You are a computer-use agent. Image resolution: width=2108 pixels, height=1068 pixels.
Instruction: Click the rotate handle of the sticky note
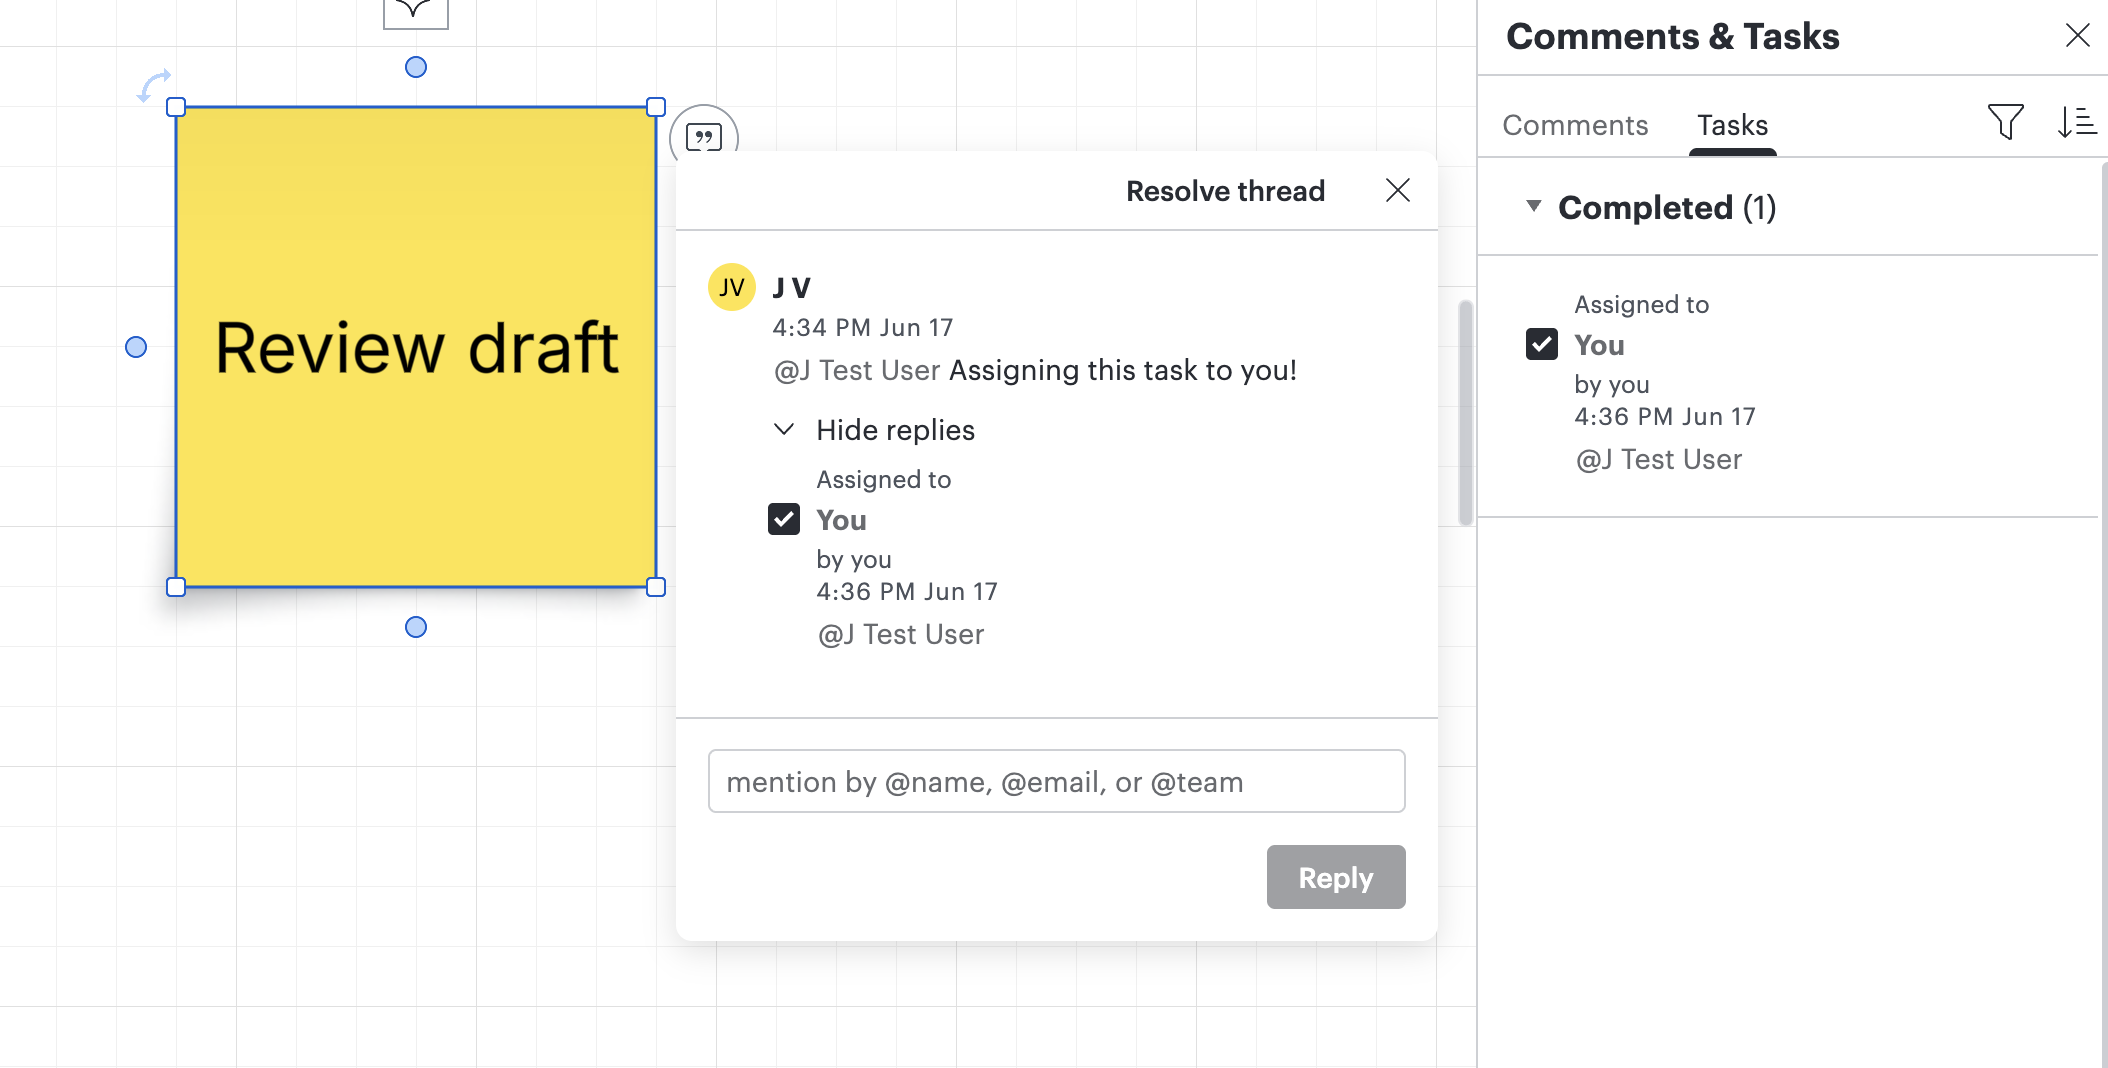coord(154,85)
